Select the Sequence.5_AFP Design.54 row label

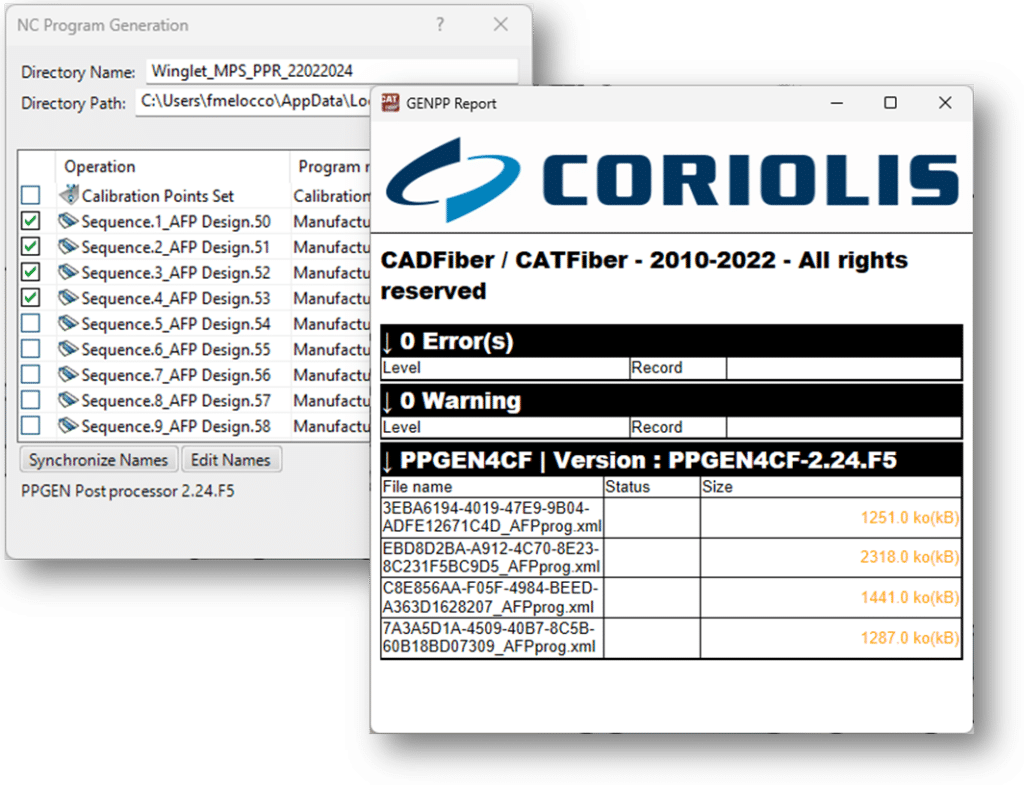[176, 324]
